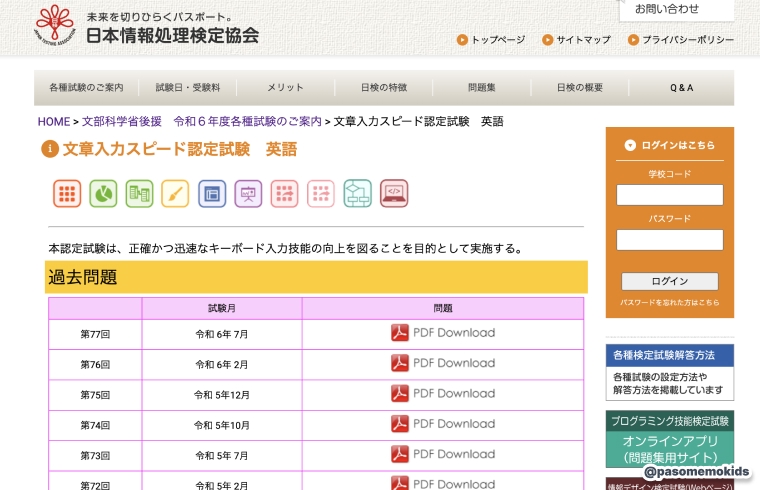
Task: Click PDF icon for 第74回 exam
Action: pyautogui.click(x=400, y=424)
